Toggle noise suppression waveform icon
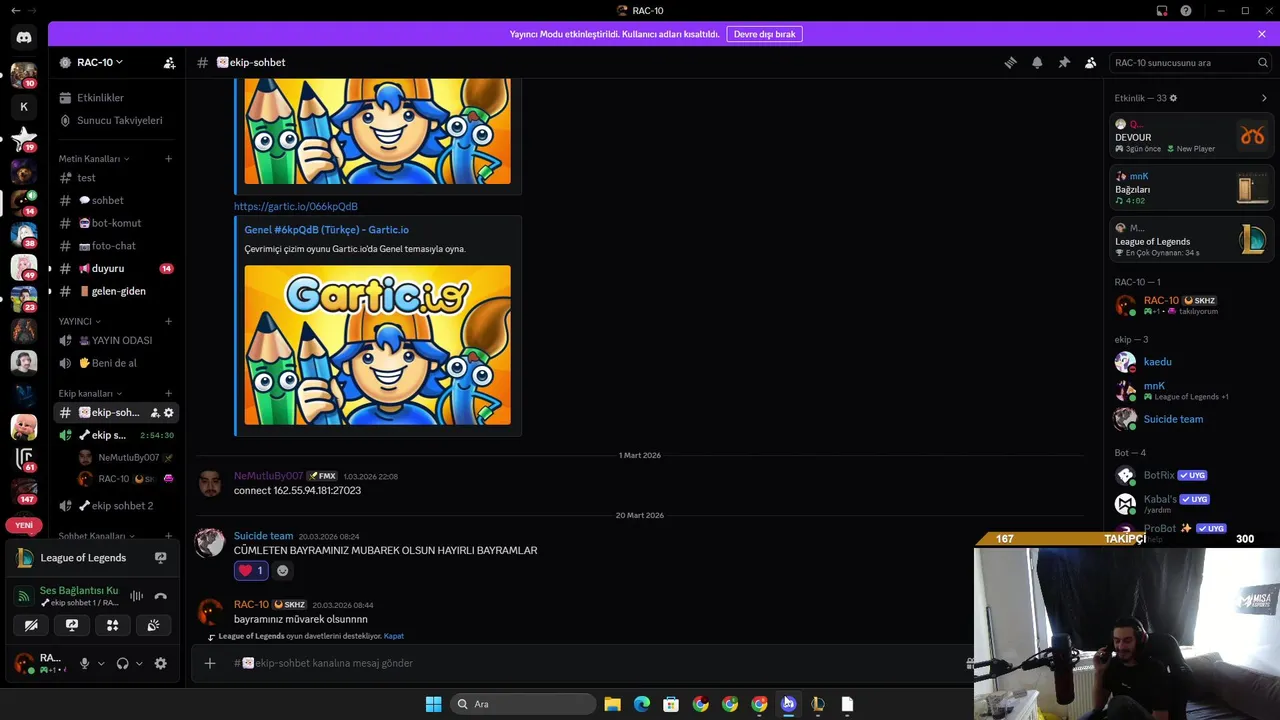 [x=137, y=596]
